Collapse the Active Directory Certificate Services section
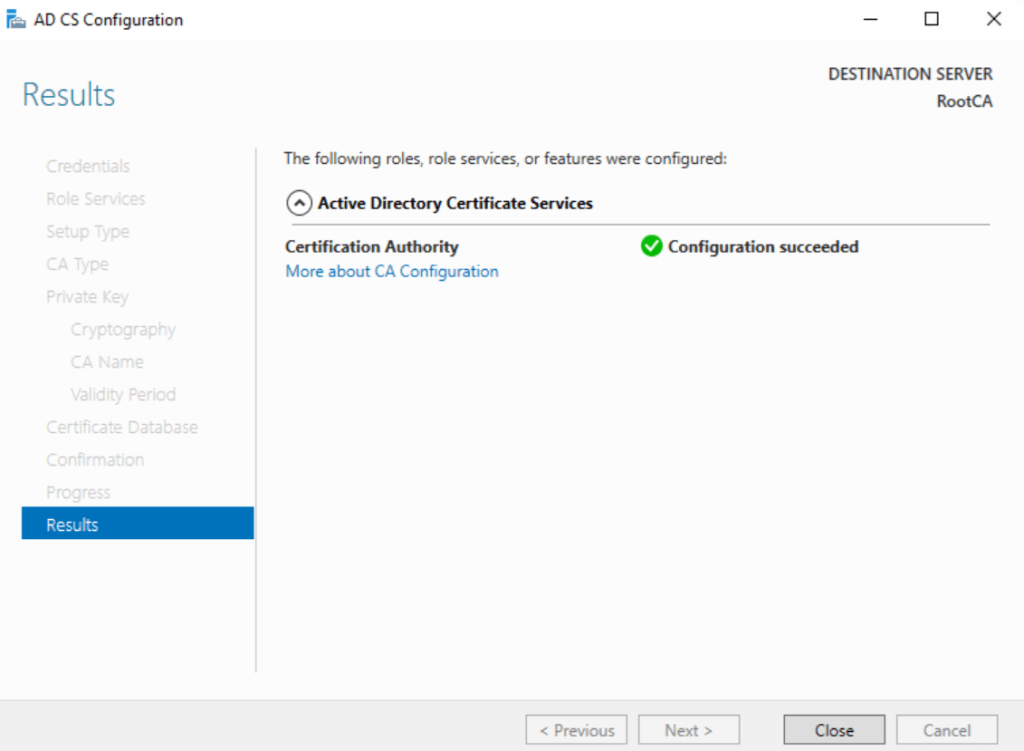The width and height of the screenshot is (1024, 751). point(299,203)
